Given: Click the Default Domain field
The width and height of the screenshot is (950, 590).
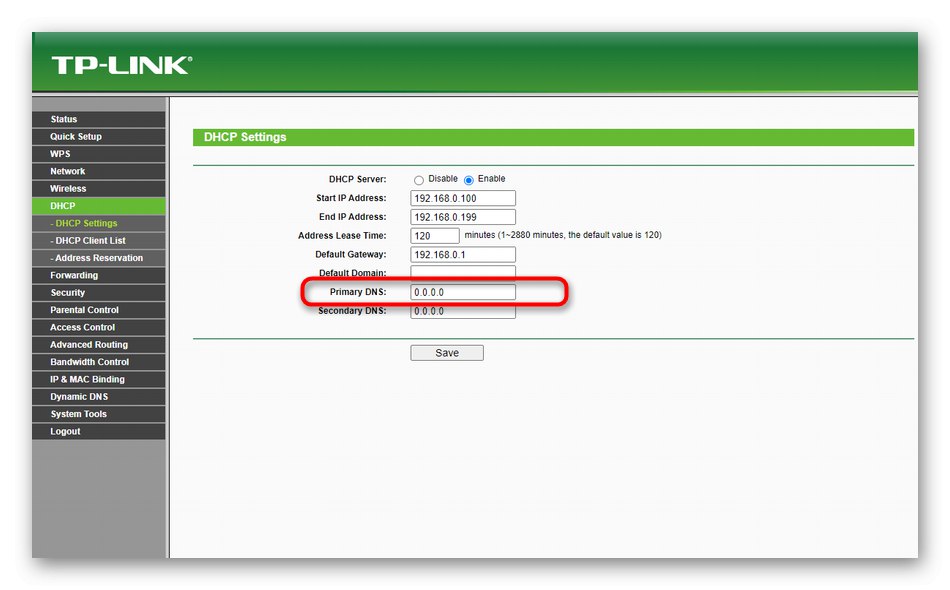Looking at the screenshot, I should (463, 272).
